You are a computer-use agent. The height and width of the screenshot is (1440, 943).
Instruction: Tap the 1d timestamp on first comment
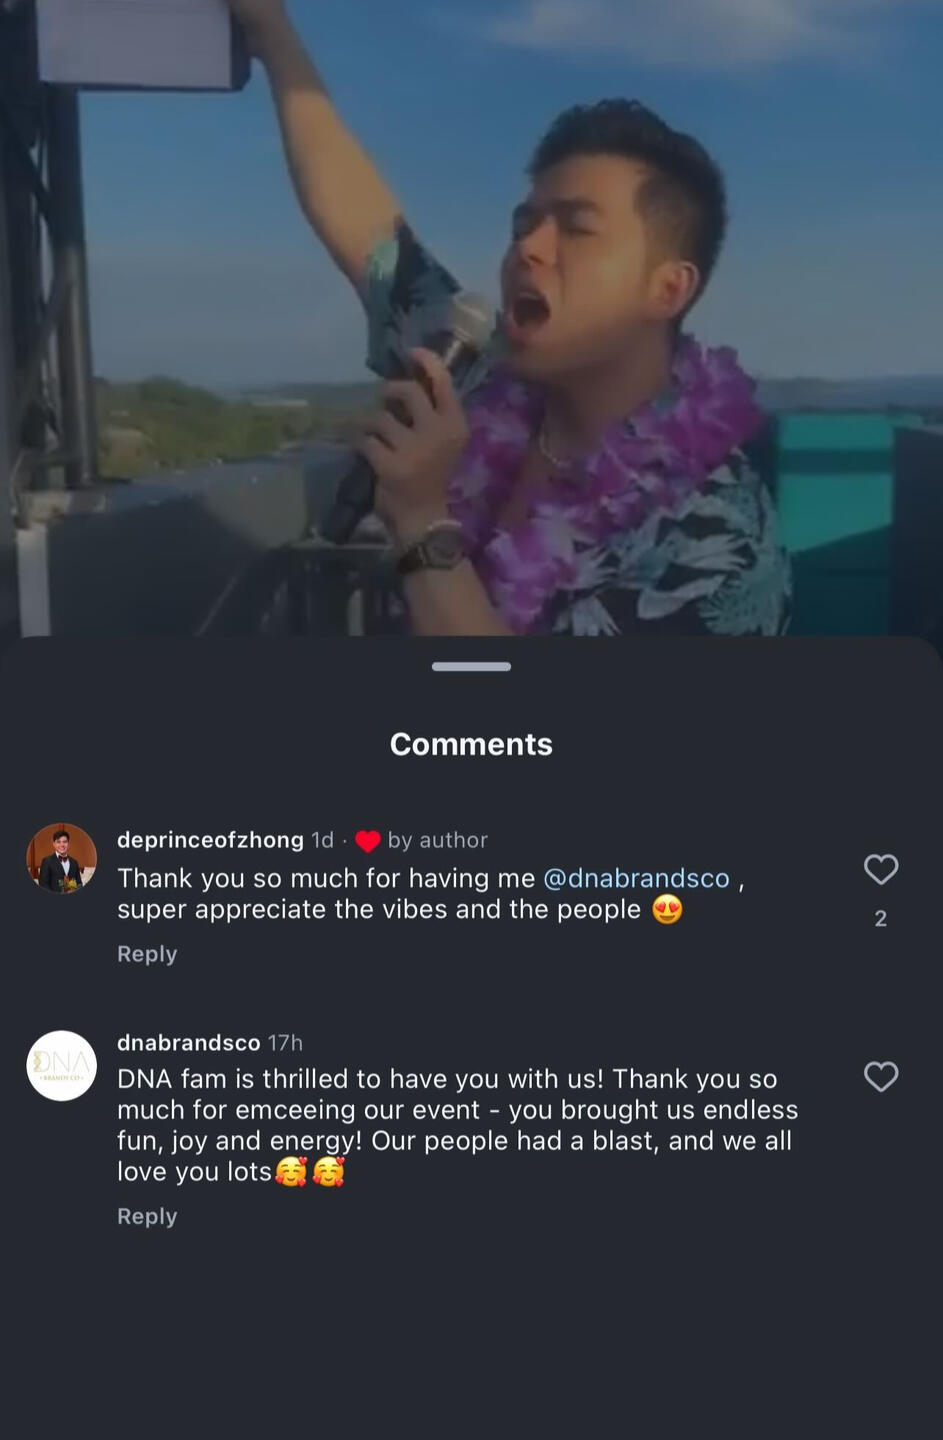tap(322, 840)
